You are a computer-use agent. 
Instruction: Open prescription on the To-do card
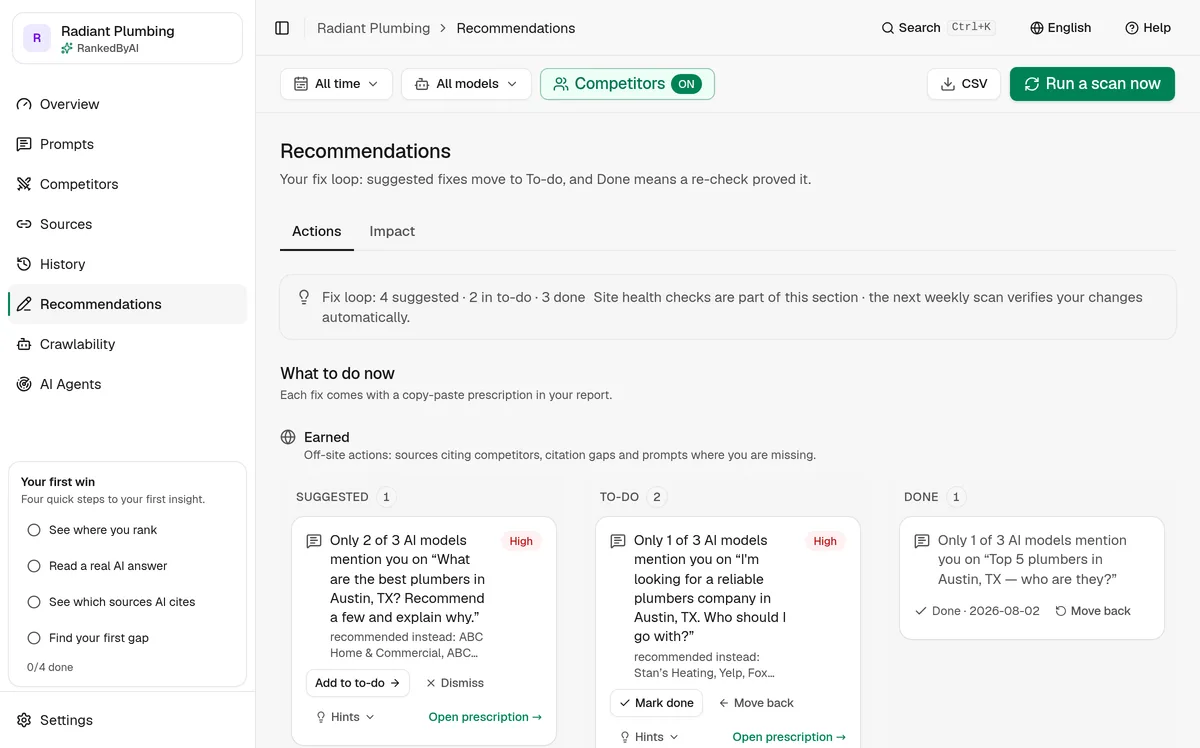[789, 737]
